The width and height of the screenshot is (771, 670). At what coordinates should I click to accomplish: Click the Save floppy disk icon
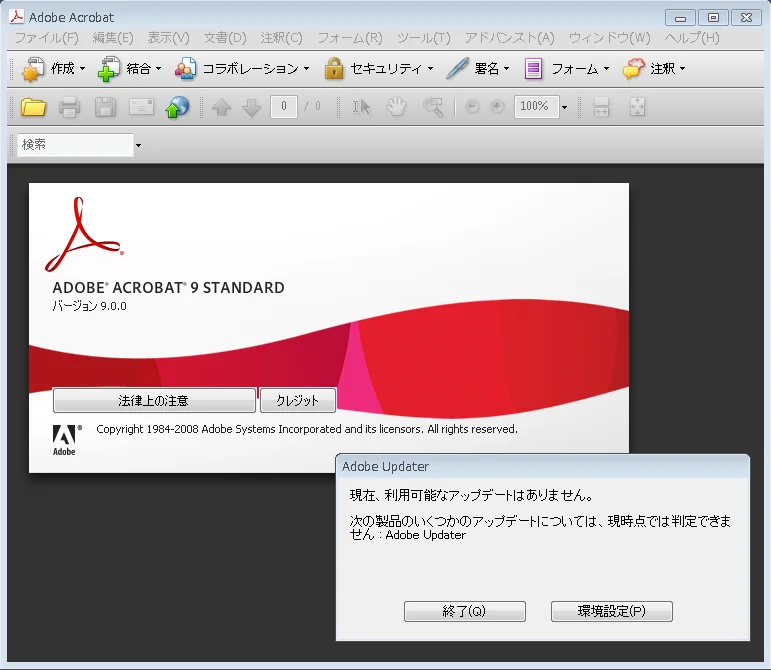[x=105, y=107]
